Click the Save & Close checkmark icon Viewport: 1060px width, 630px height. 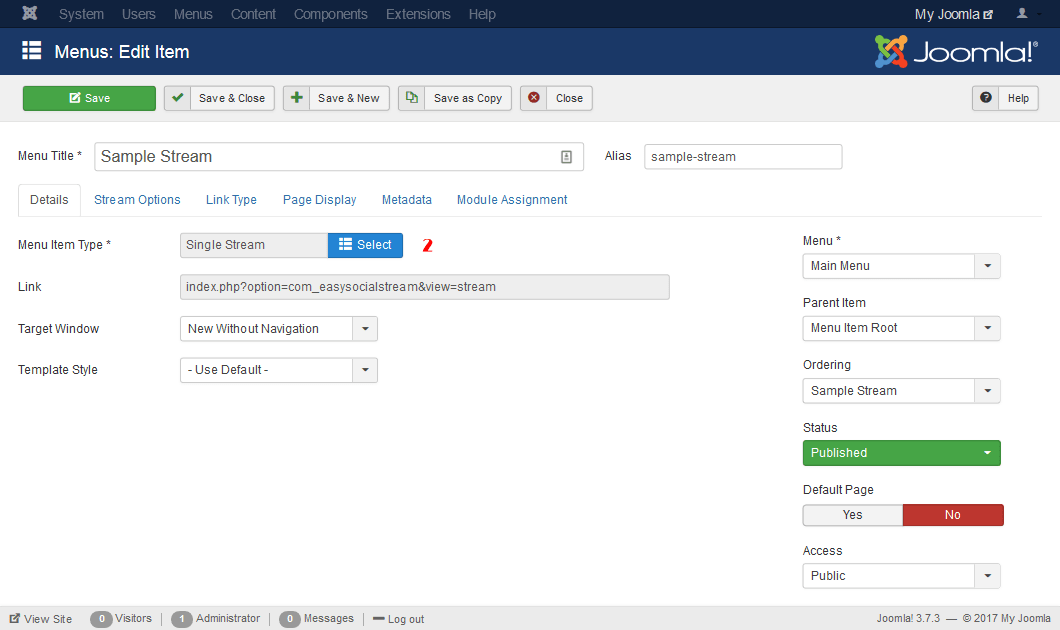tap(177, 98)
